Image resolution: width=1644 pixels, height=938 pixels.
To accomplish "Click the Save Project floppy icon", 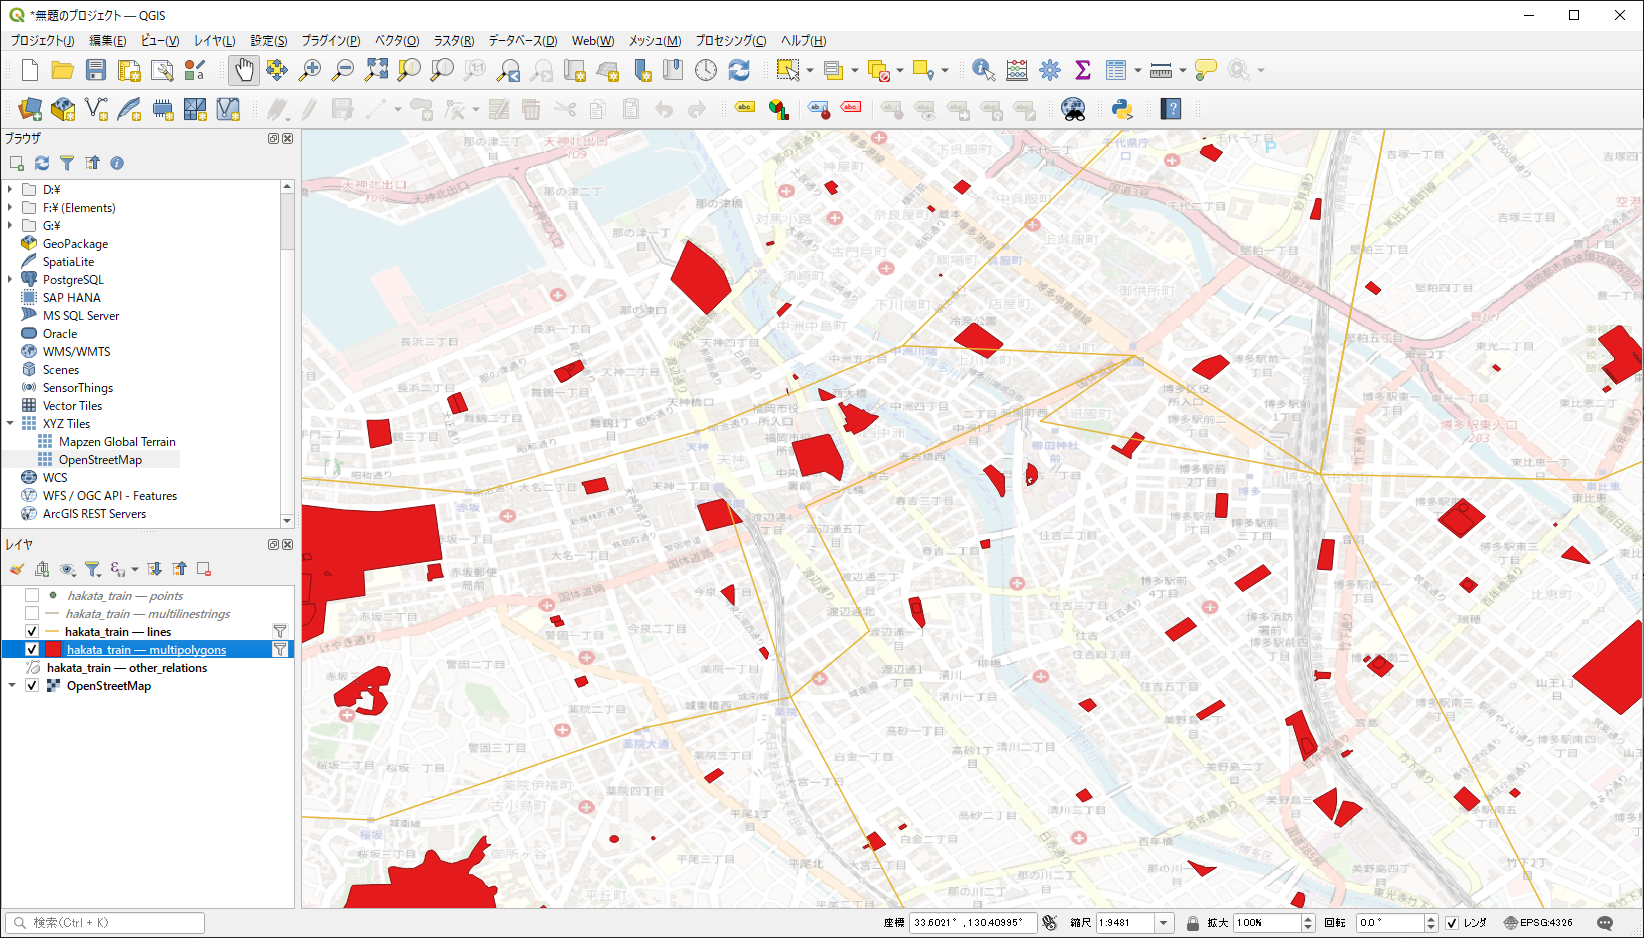I will point(96,70).
